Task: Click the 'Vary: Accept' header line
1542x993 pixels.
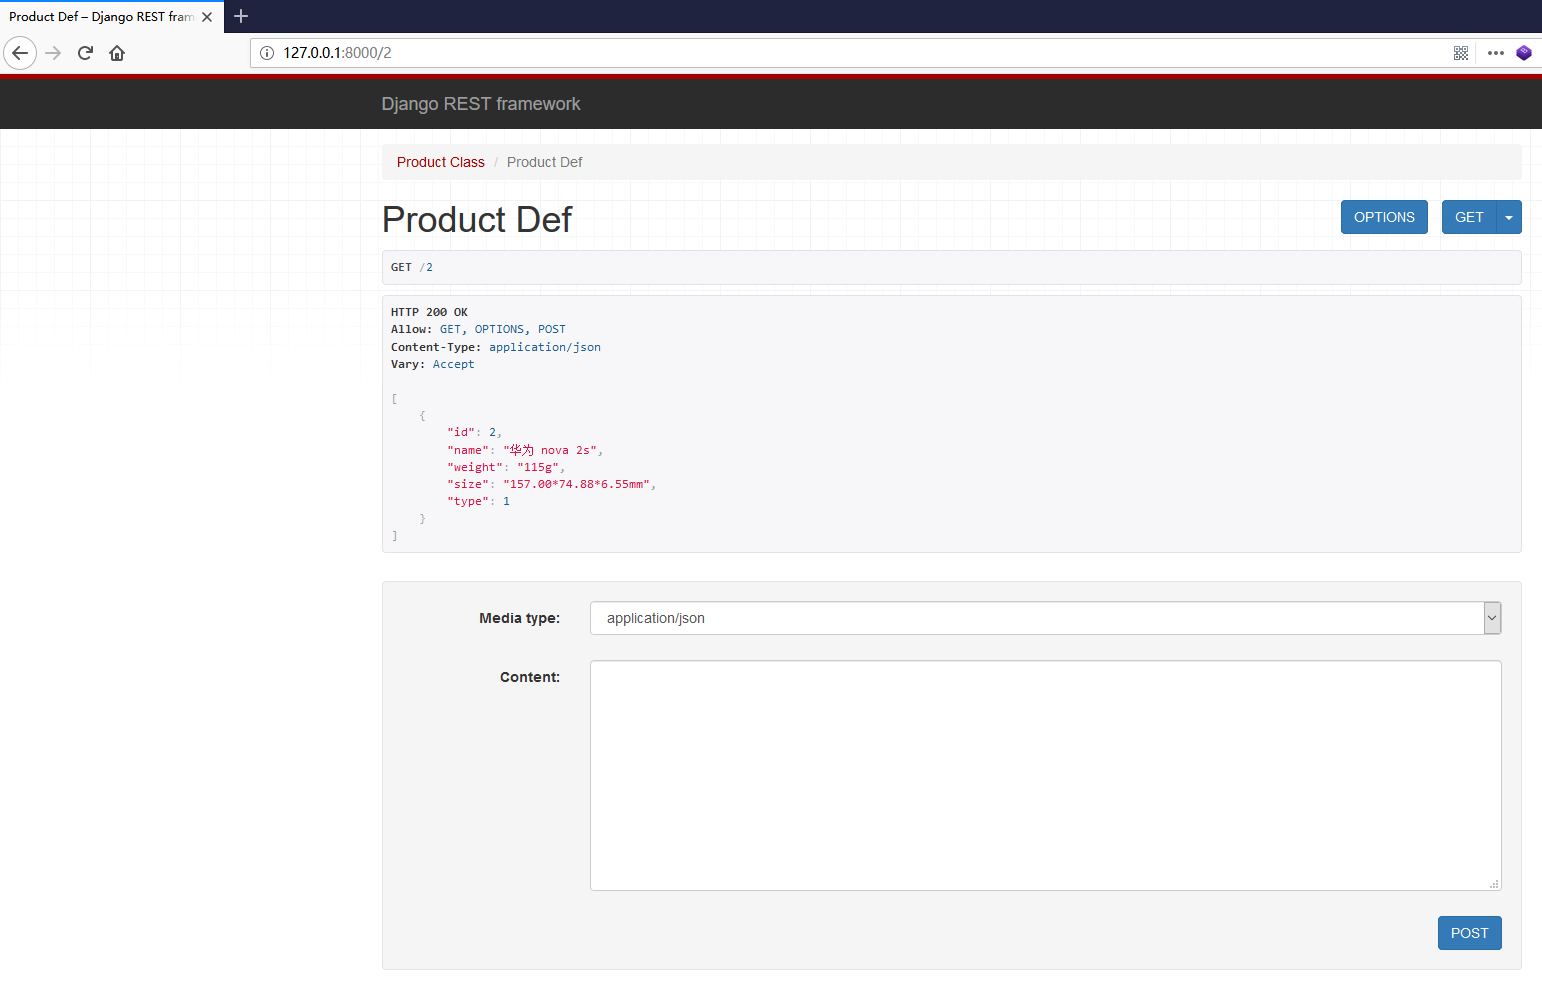Action: tap(433, 364)
